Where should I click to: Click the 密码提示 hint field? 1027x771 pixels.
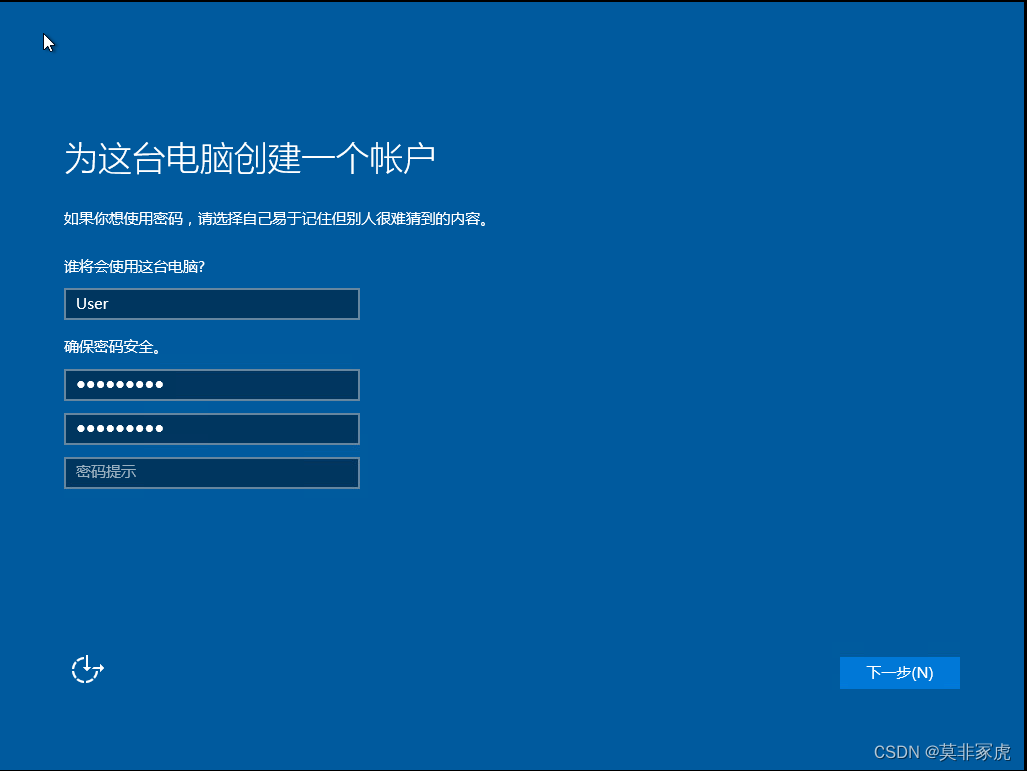coord(212,473)
